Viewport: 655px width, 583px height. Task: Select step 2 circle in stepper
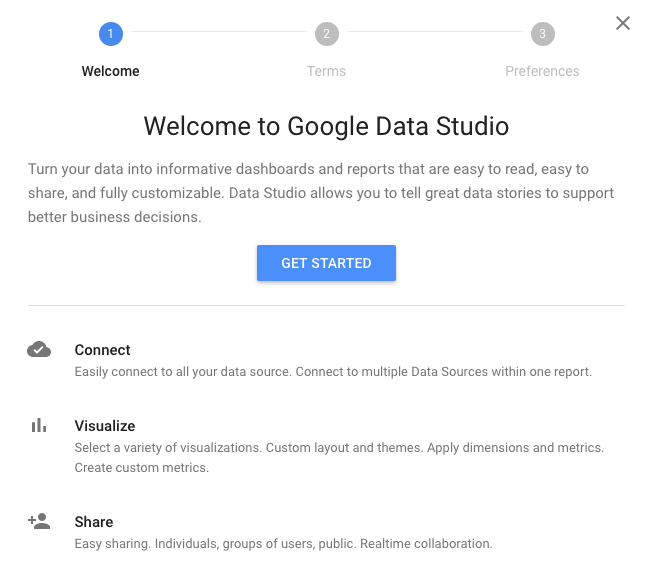pos(326,34)
